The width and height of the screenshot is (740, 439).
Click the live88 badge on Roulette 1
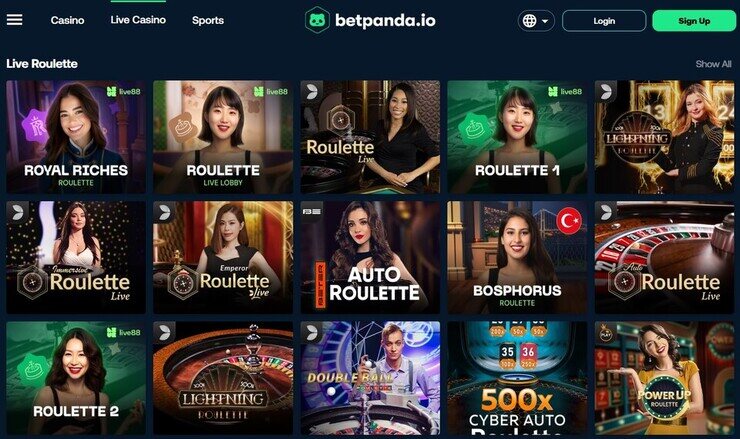point(565,92)
